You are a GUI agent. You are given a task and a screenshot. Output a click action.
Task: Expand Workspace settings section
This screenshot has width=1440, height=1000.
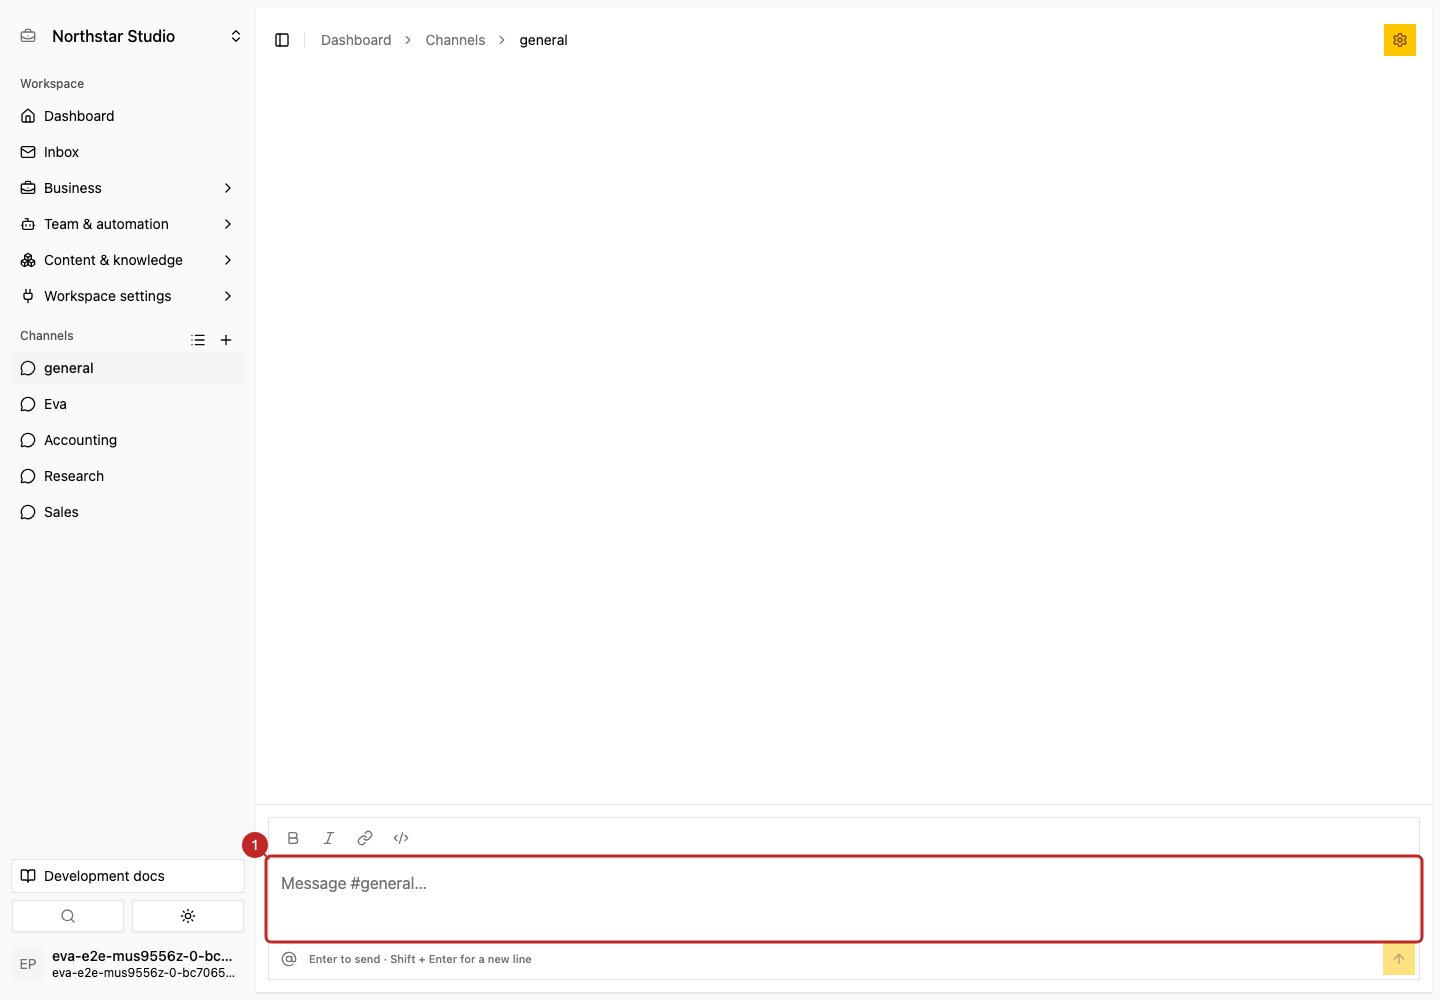(128, 296)
